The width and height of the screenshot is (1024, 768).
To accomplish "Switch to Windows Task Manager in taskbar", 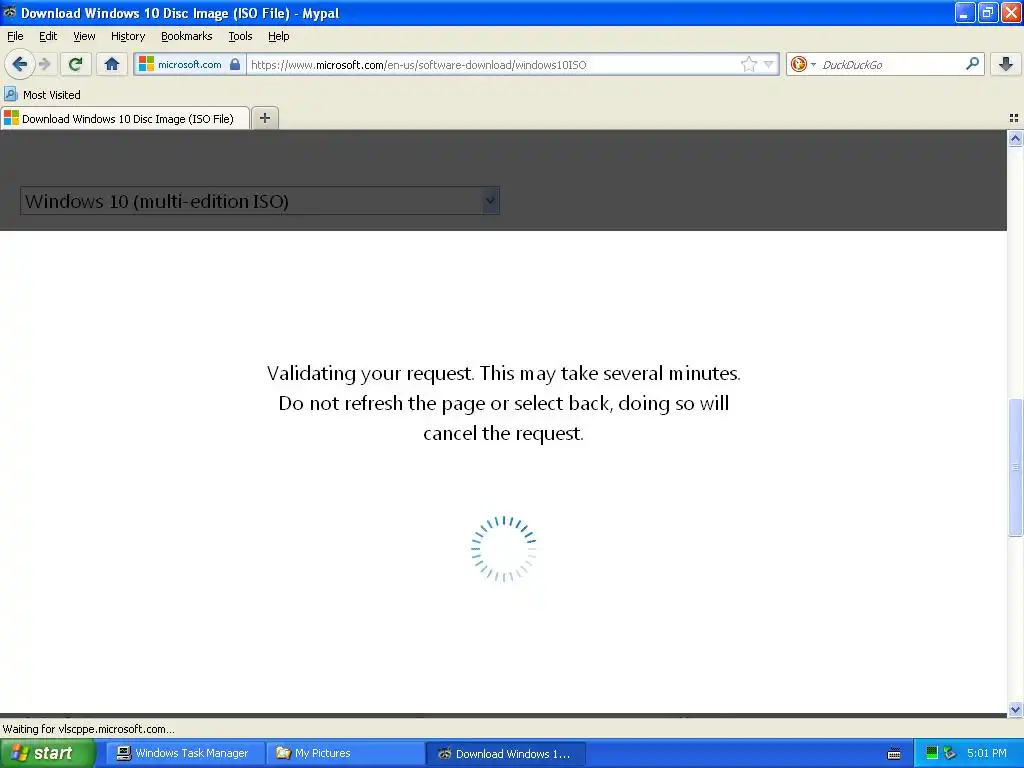I will tap(185, 754).
